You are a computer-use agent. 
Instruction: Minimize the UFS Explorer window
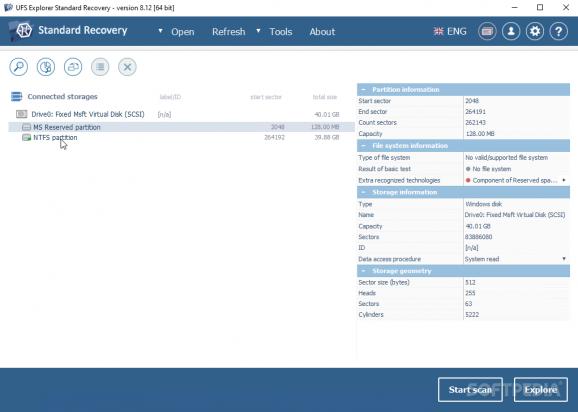click(515, 7)
